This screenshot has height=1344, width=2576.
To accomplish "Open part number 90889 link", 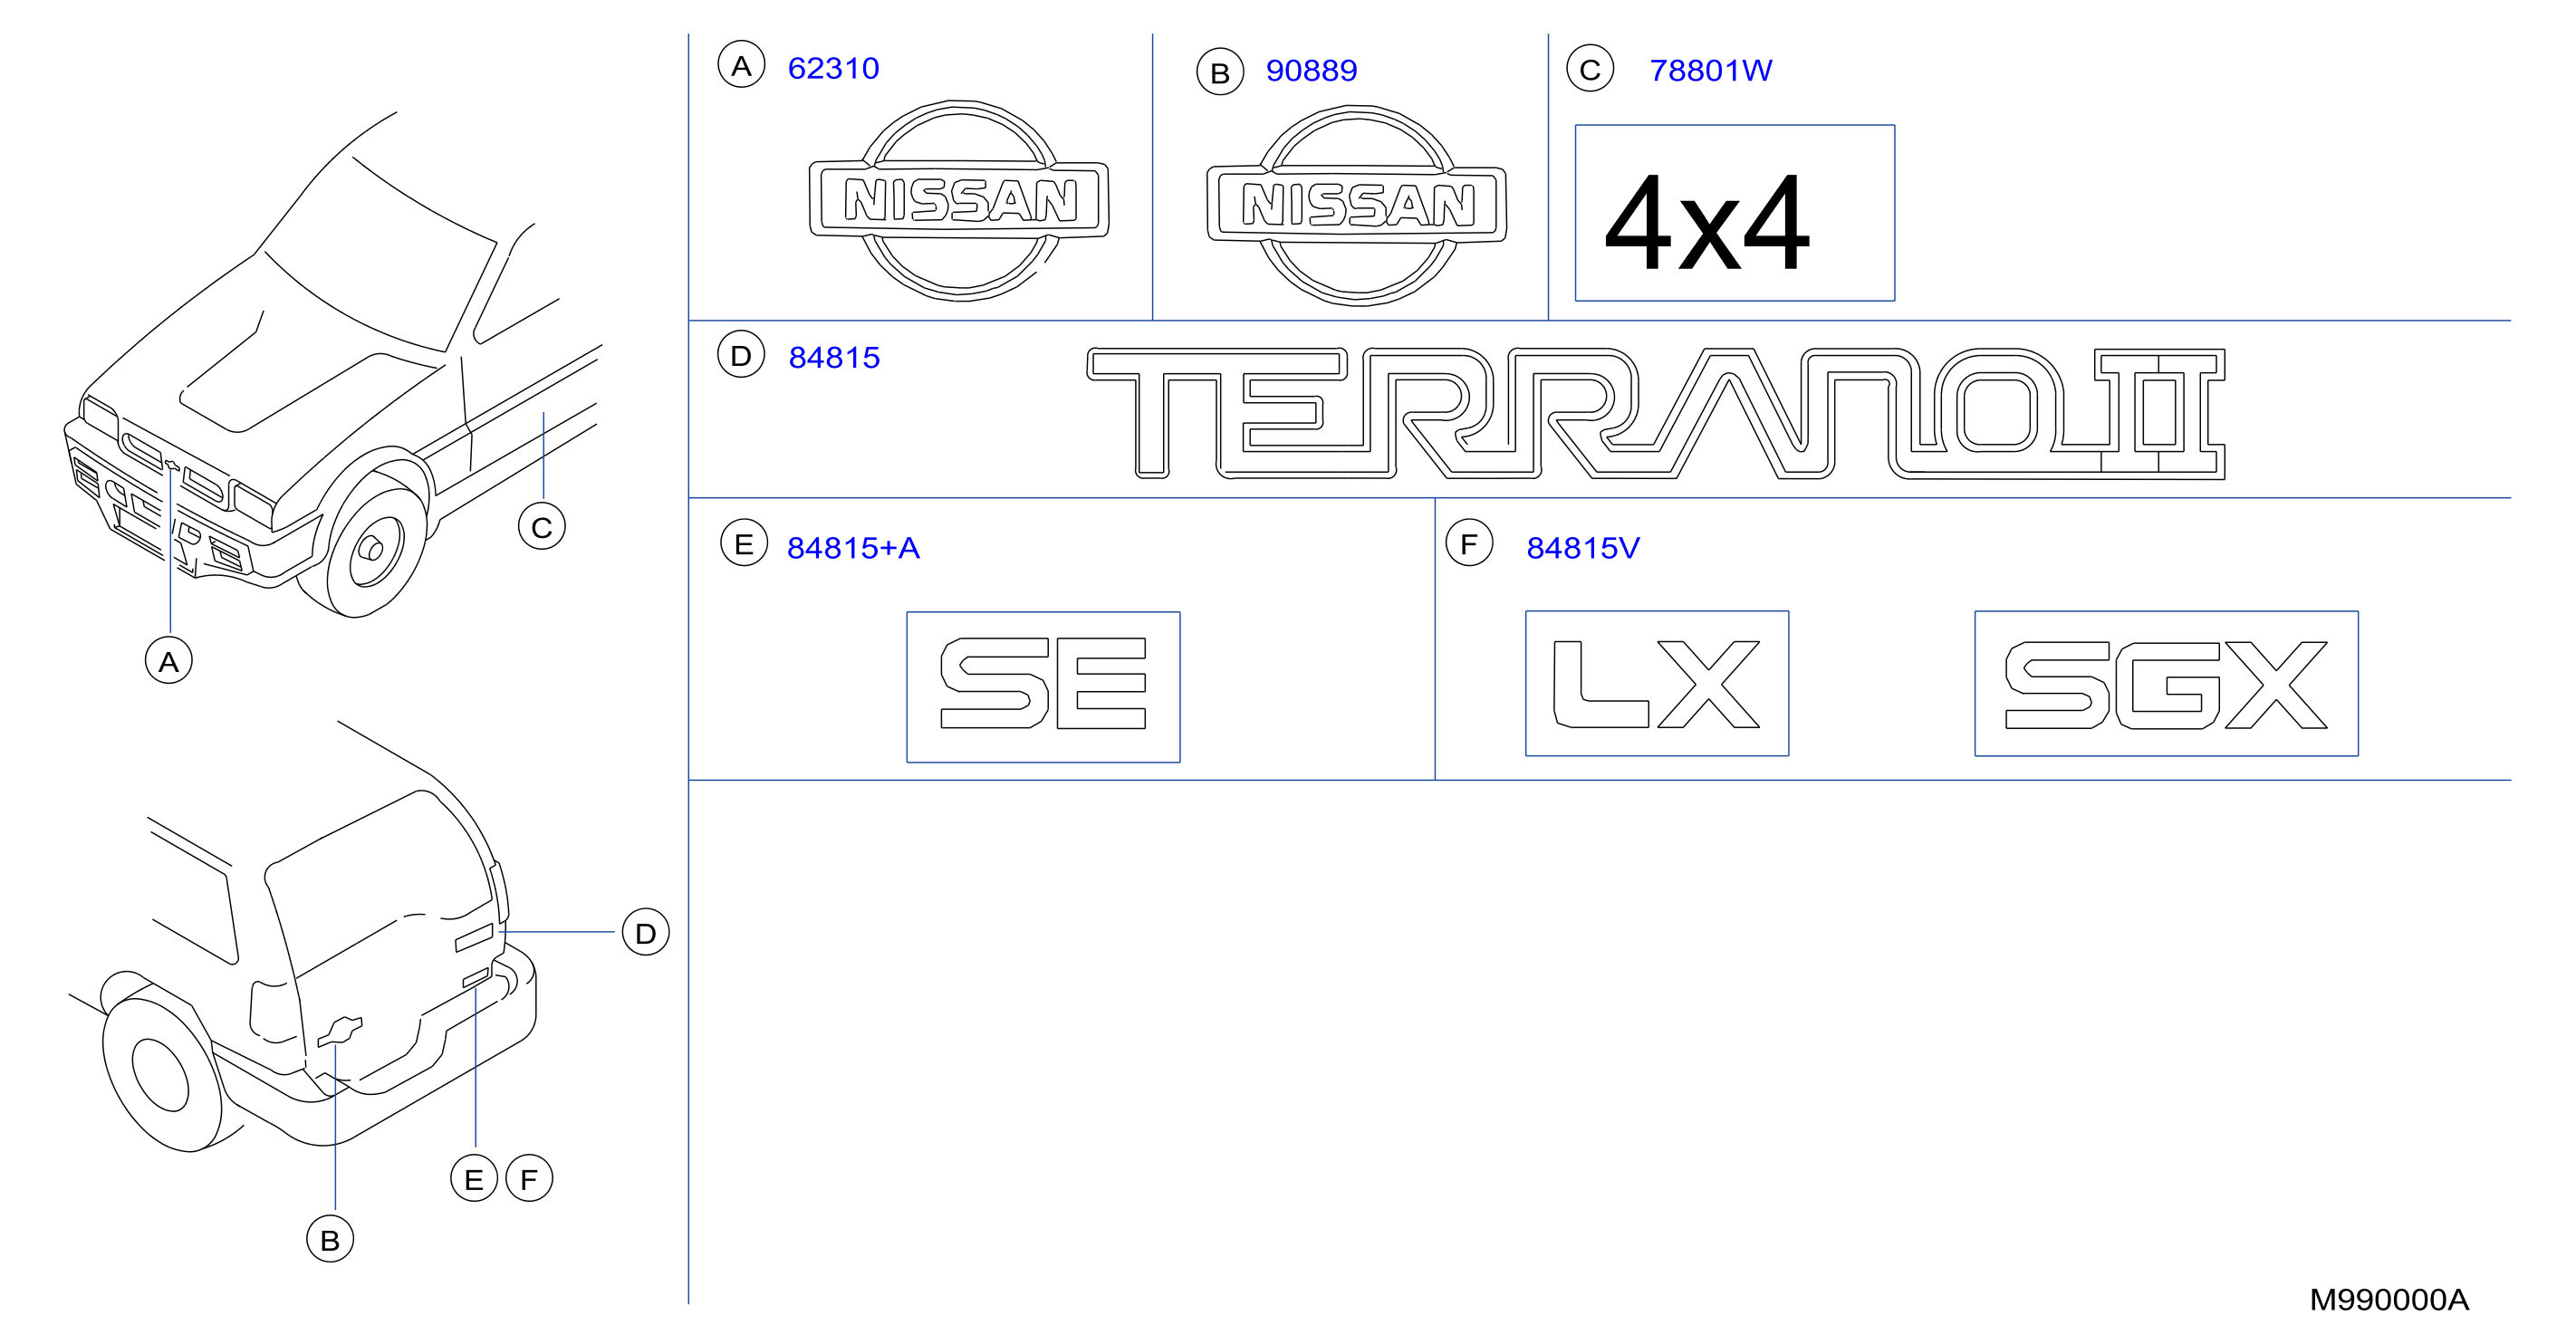I will tap(1311, 70).
